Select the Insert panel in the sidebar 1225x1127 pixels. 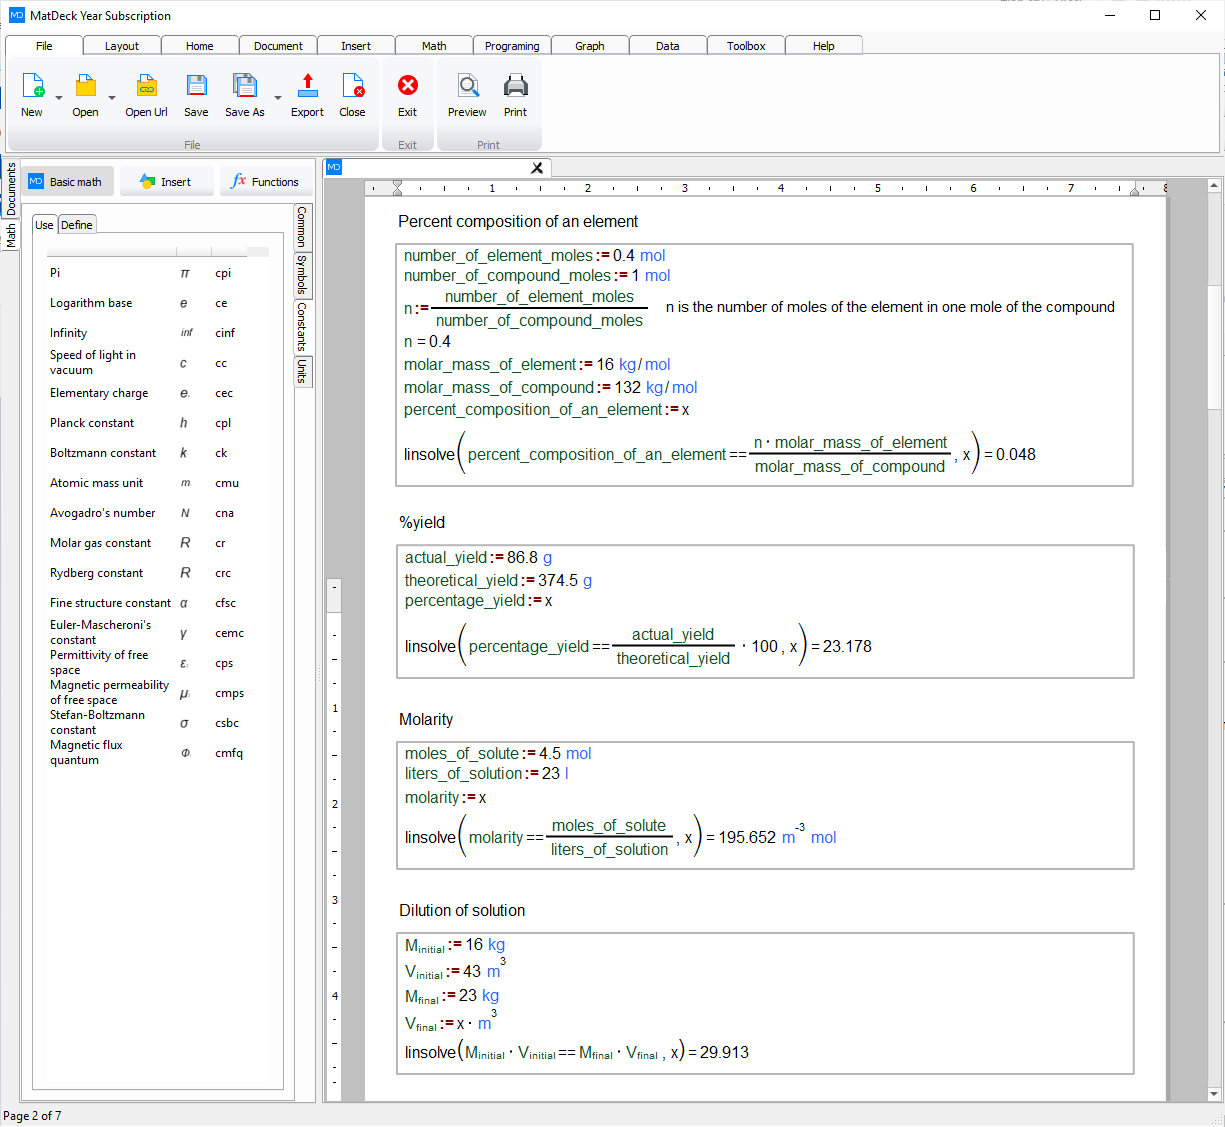coord(166,181)
